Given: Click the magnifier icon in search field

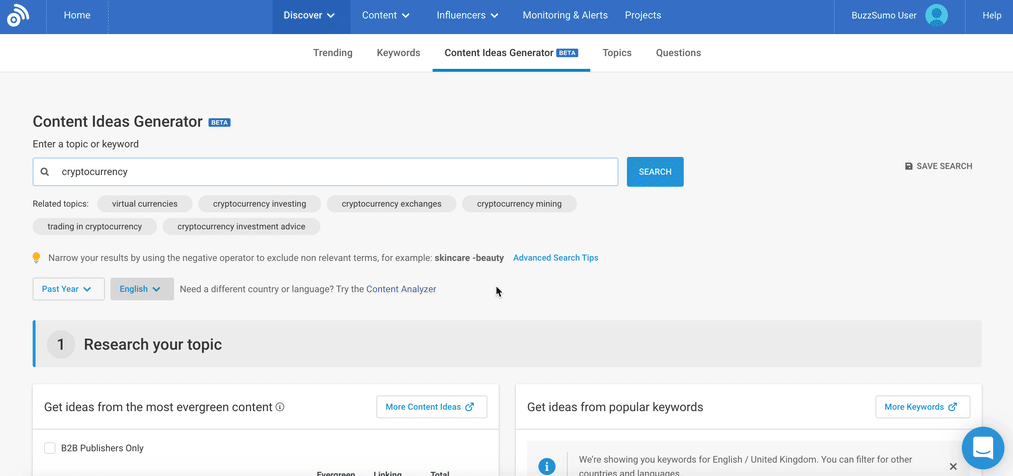Looking at the screenshot, I should pyautogui.click(x=45, y=172).
